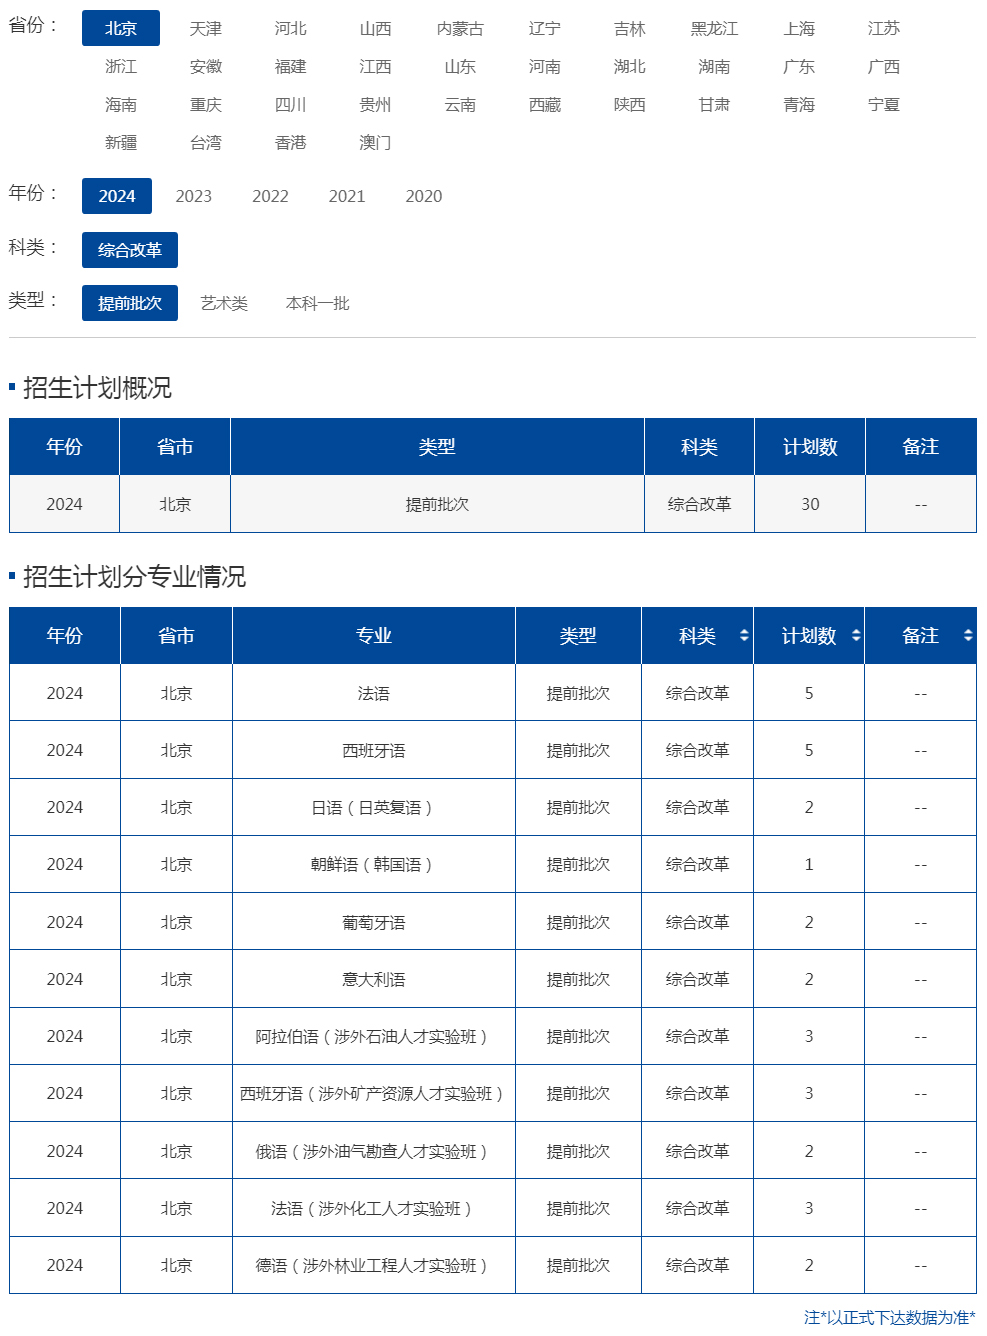This screenshot has height=1336, width=987.
Task: Switch type to 本科一批
Action: point(318,303)
